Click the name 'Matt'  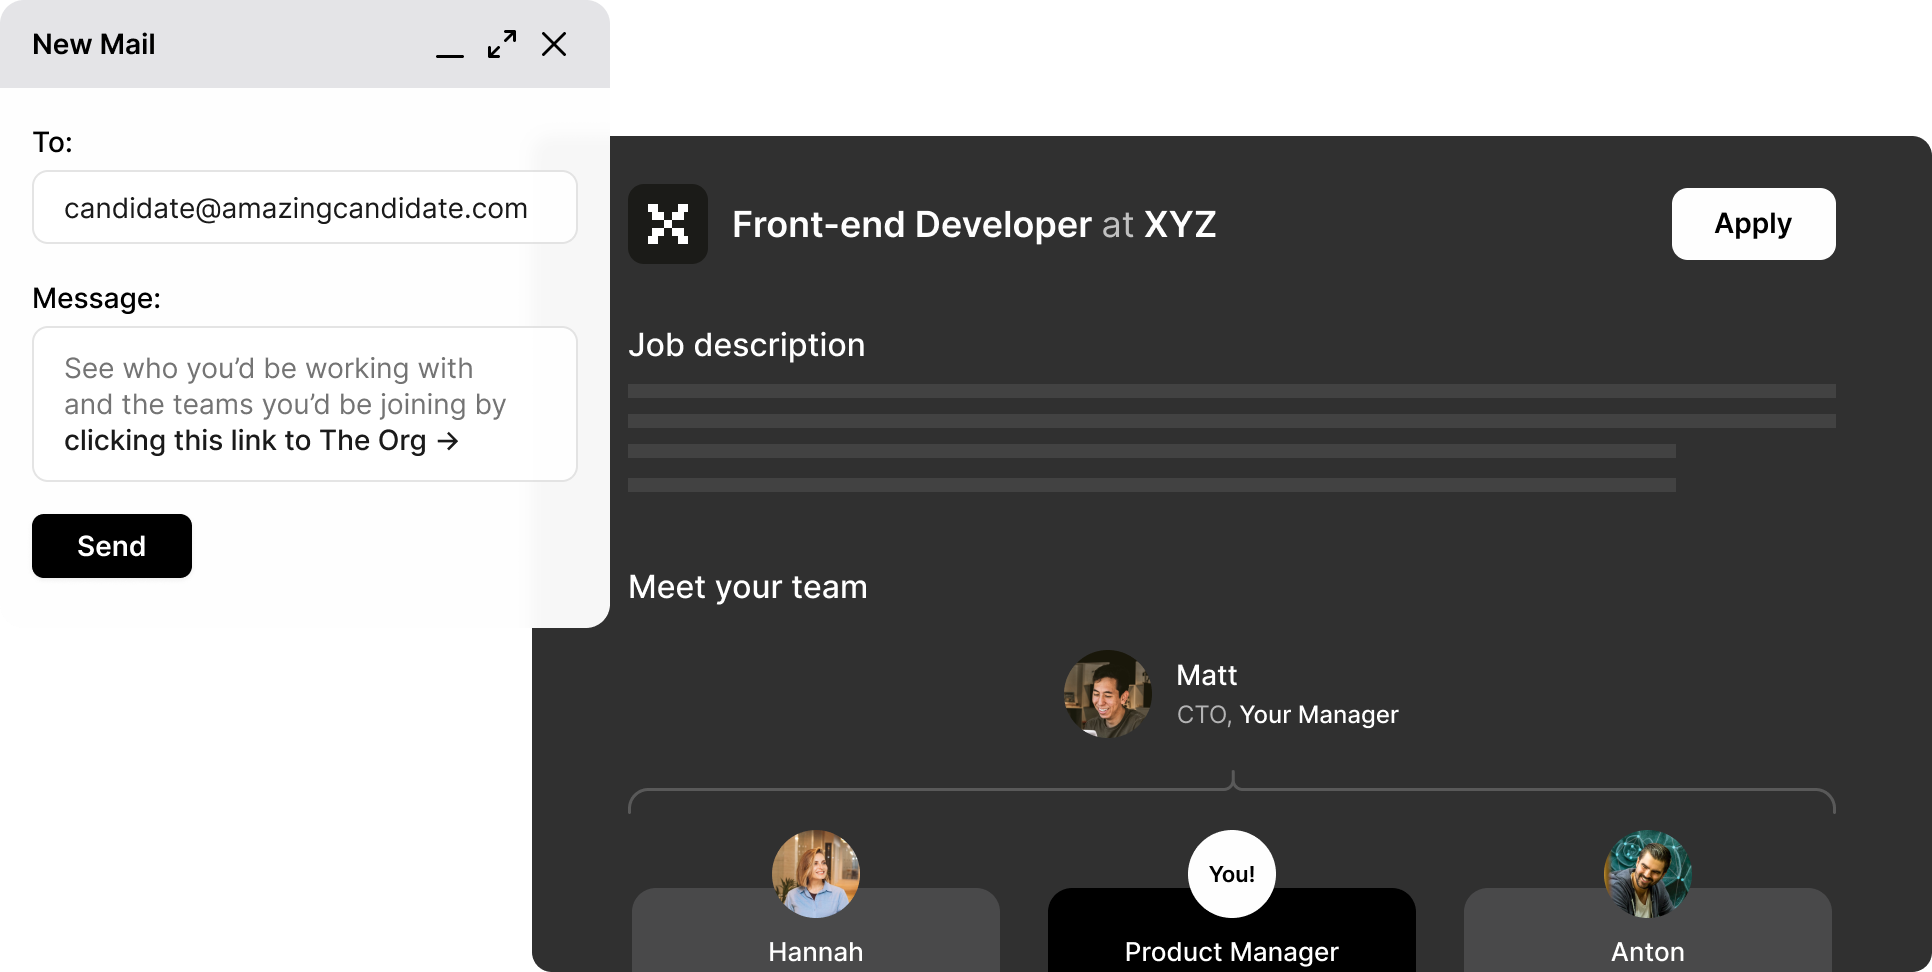coord(1207,675)
